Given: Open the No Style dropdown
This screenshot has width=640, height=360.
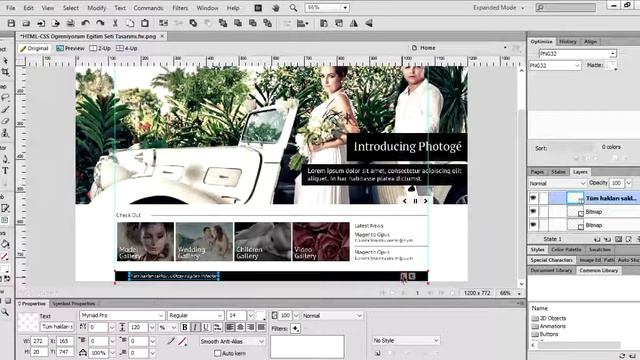Looking at the screenshot, I should (406, 340).
